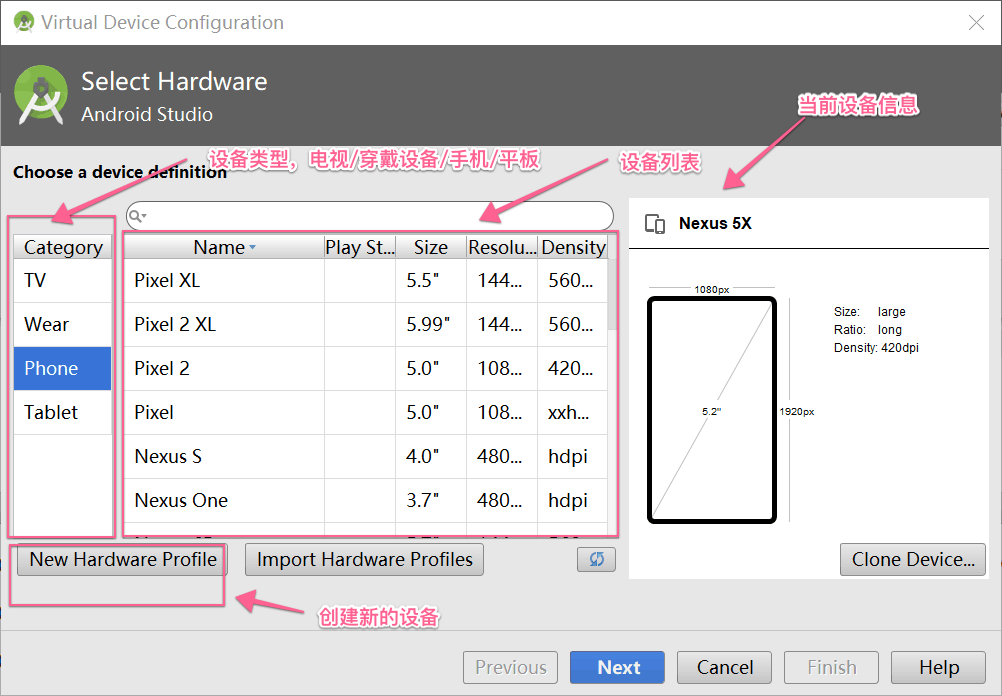This screenshot has width=1002, height=696.
Task: Click the device list vertical scrollbar
Action: [612, 295]
